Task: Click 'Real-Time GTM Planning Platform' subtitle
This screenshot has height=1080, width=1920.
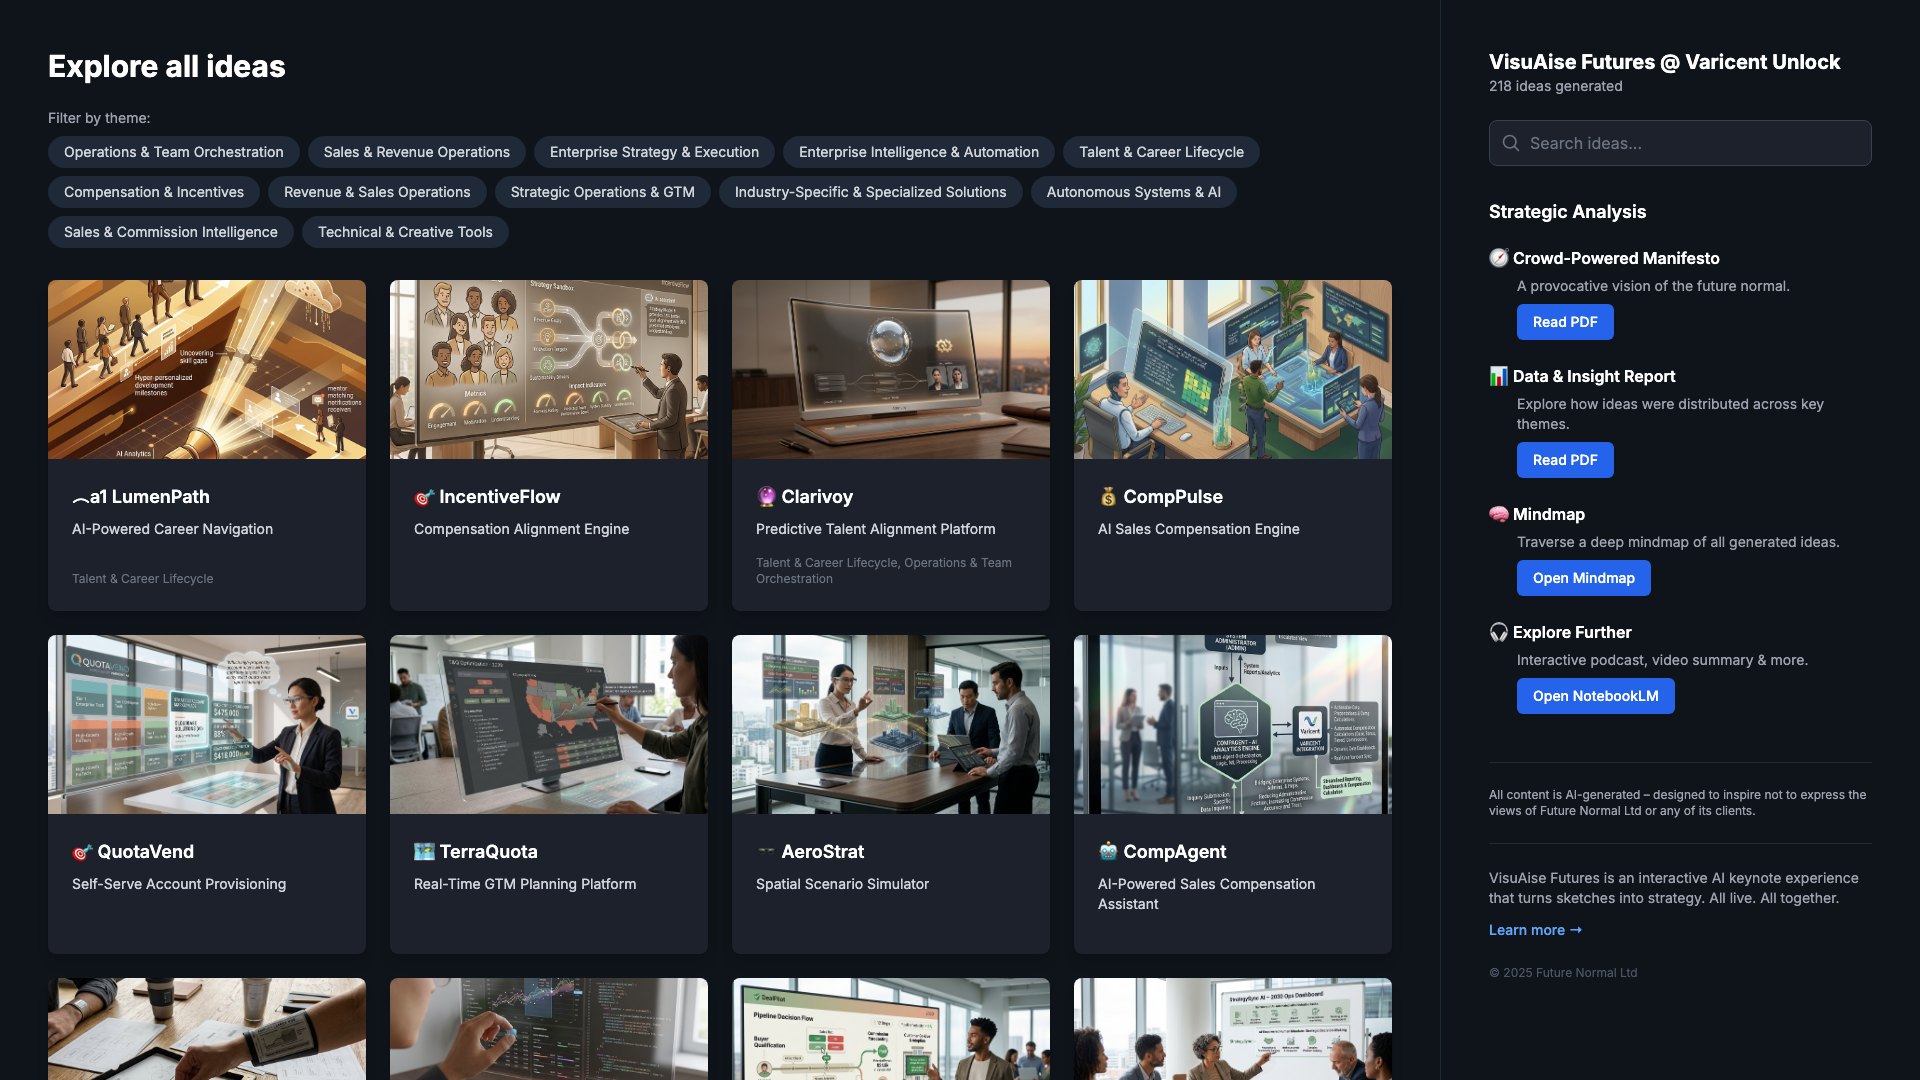Action: [525, 884]
